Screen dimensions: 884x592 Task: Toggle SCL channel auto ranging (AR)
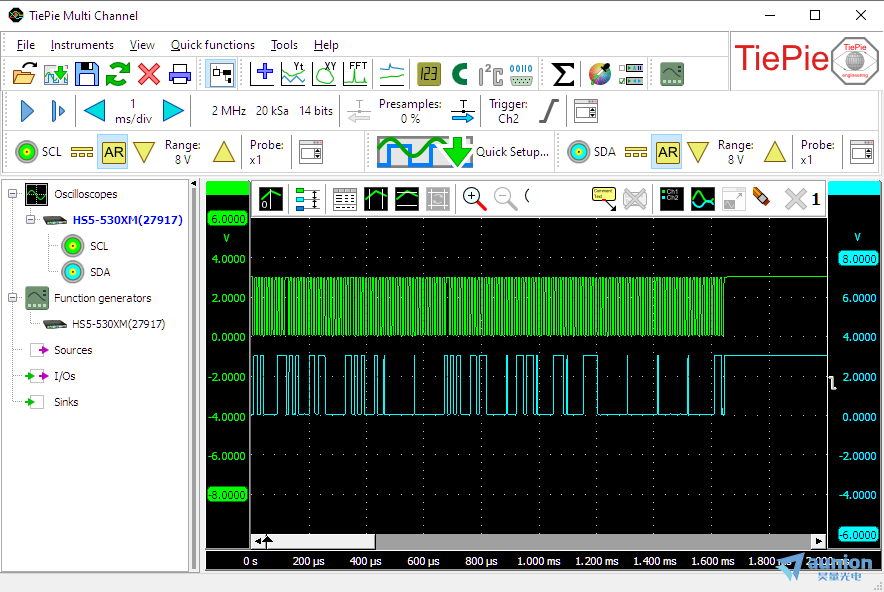pos(114,152)
